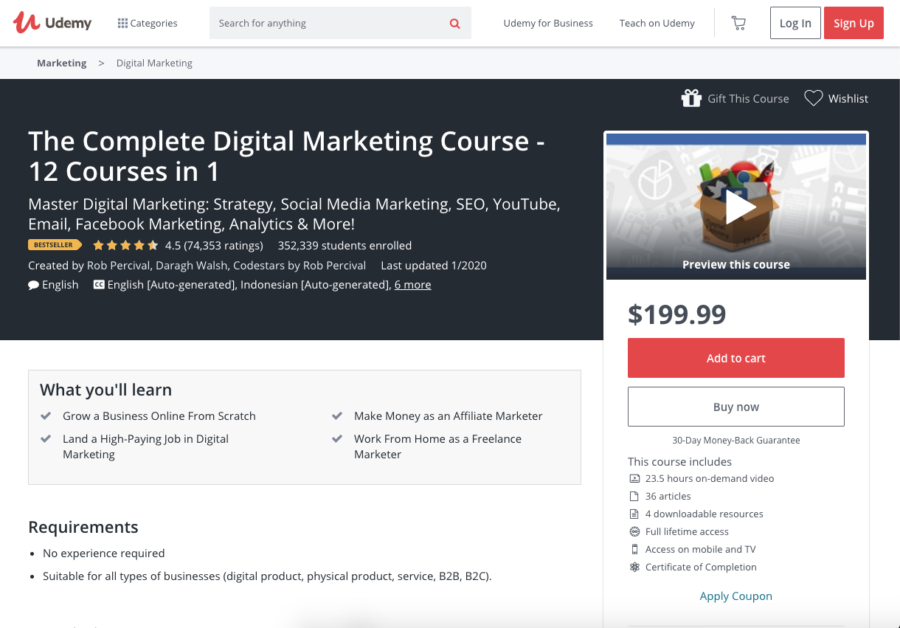
Task: Click the Log In button
Action: (795, 23)
